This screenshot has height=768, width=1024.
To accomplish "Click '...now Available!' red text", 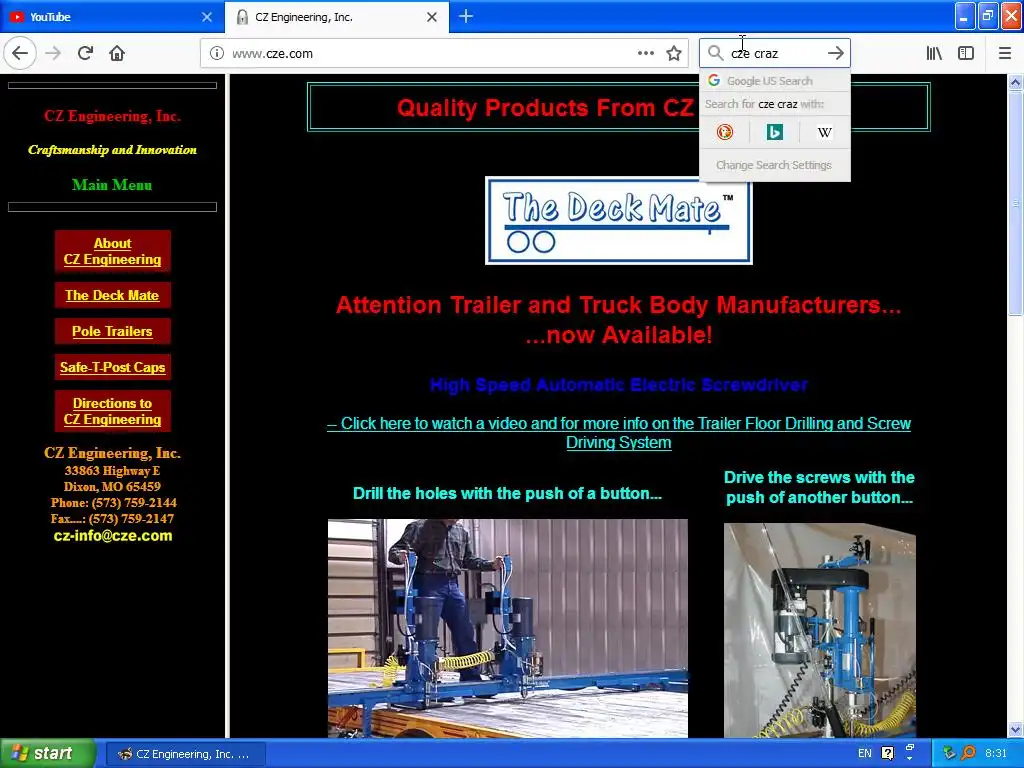I will click(618, 335).
